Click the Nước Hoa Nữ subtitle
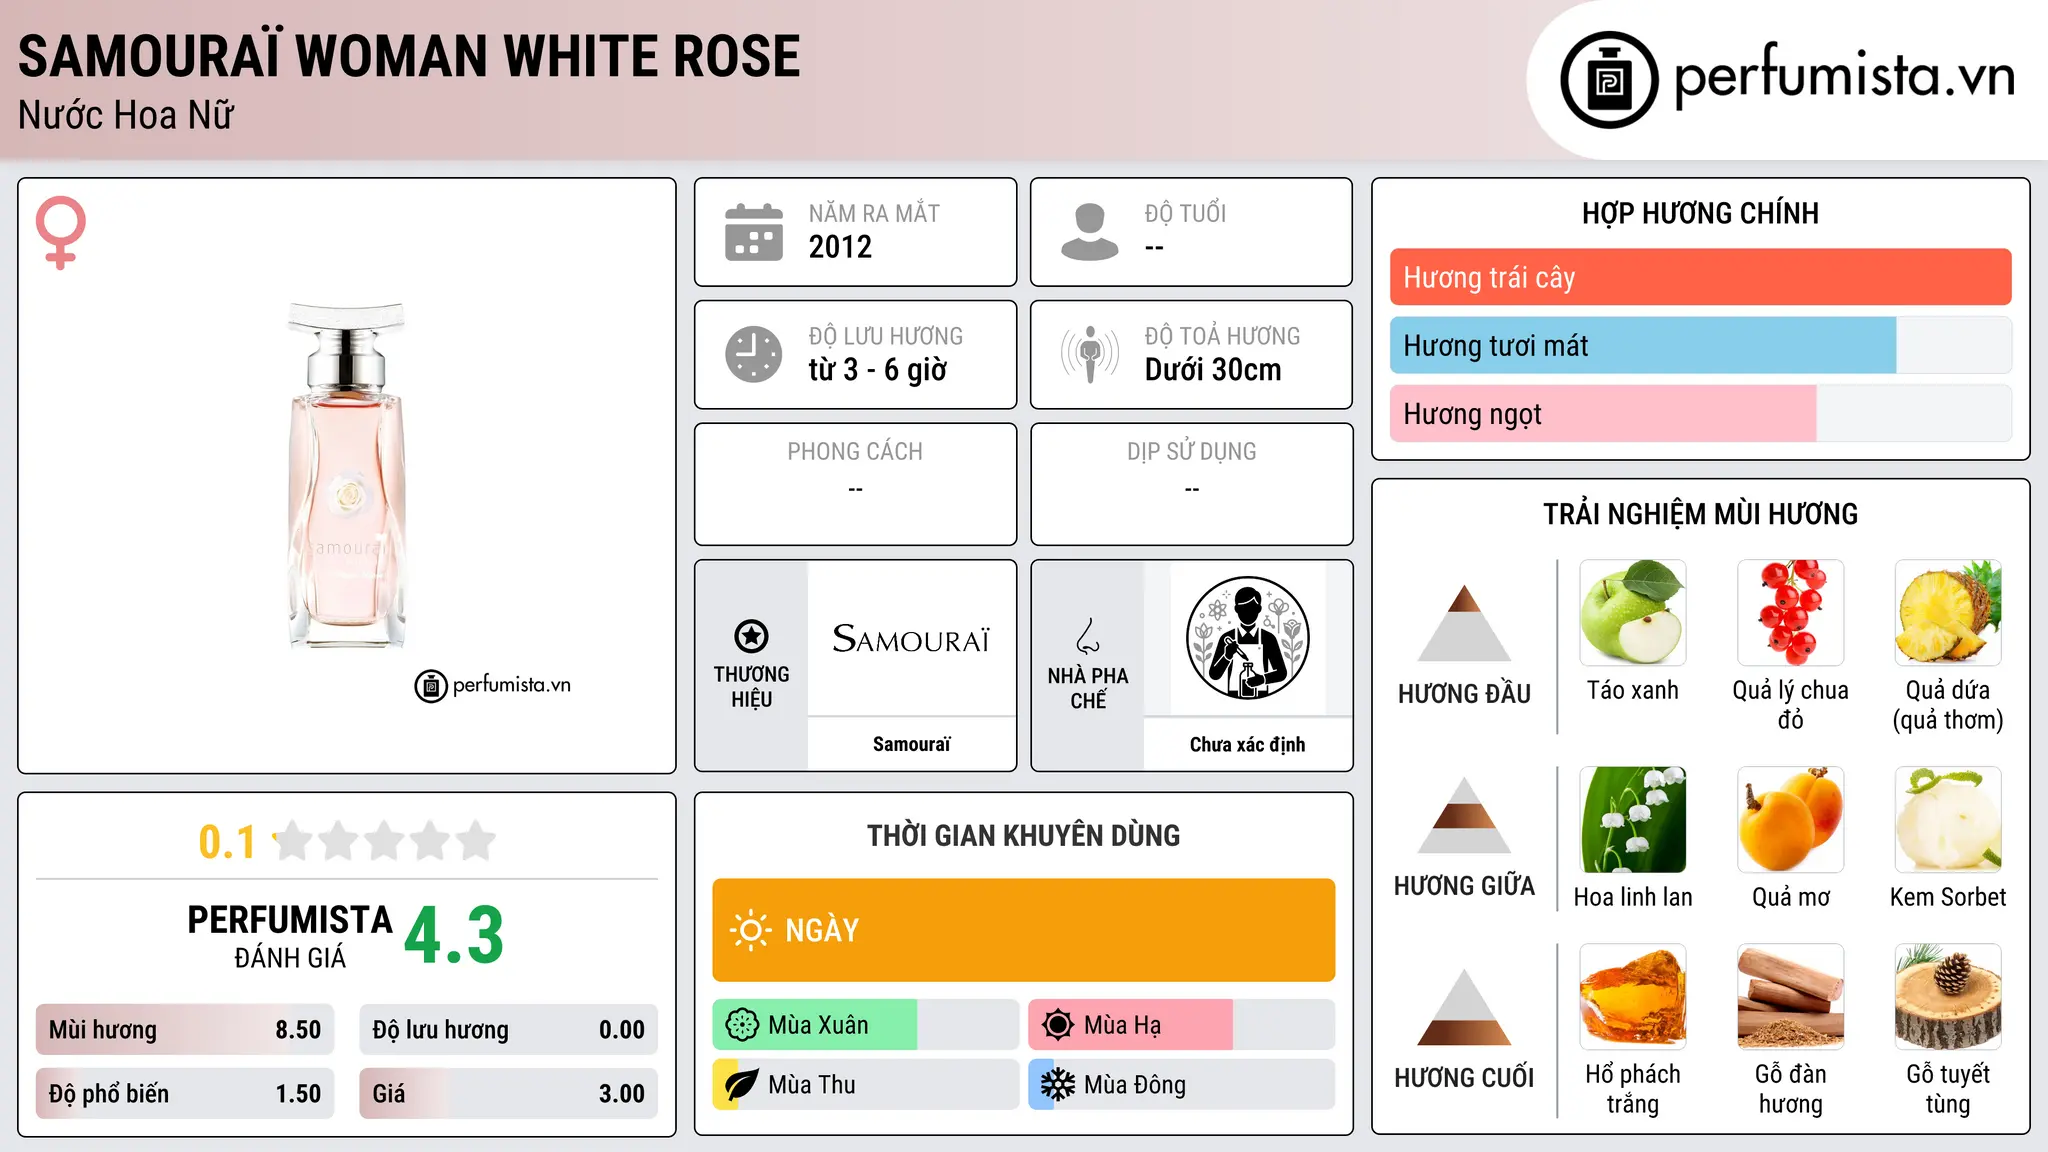 (x=126, y=115)
